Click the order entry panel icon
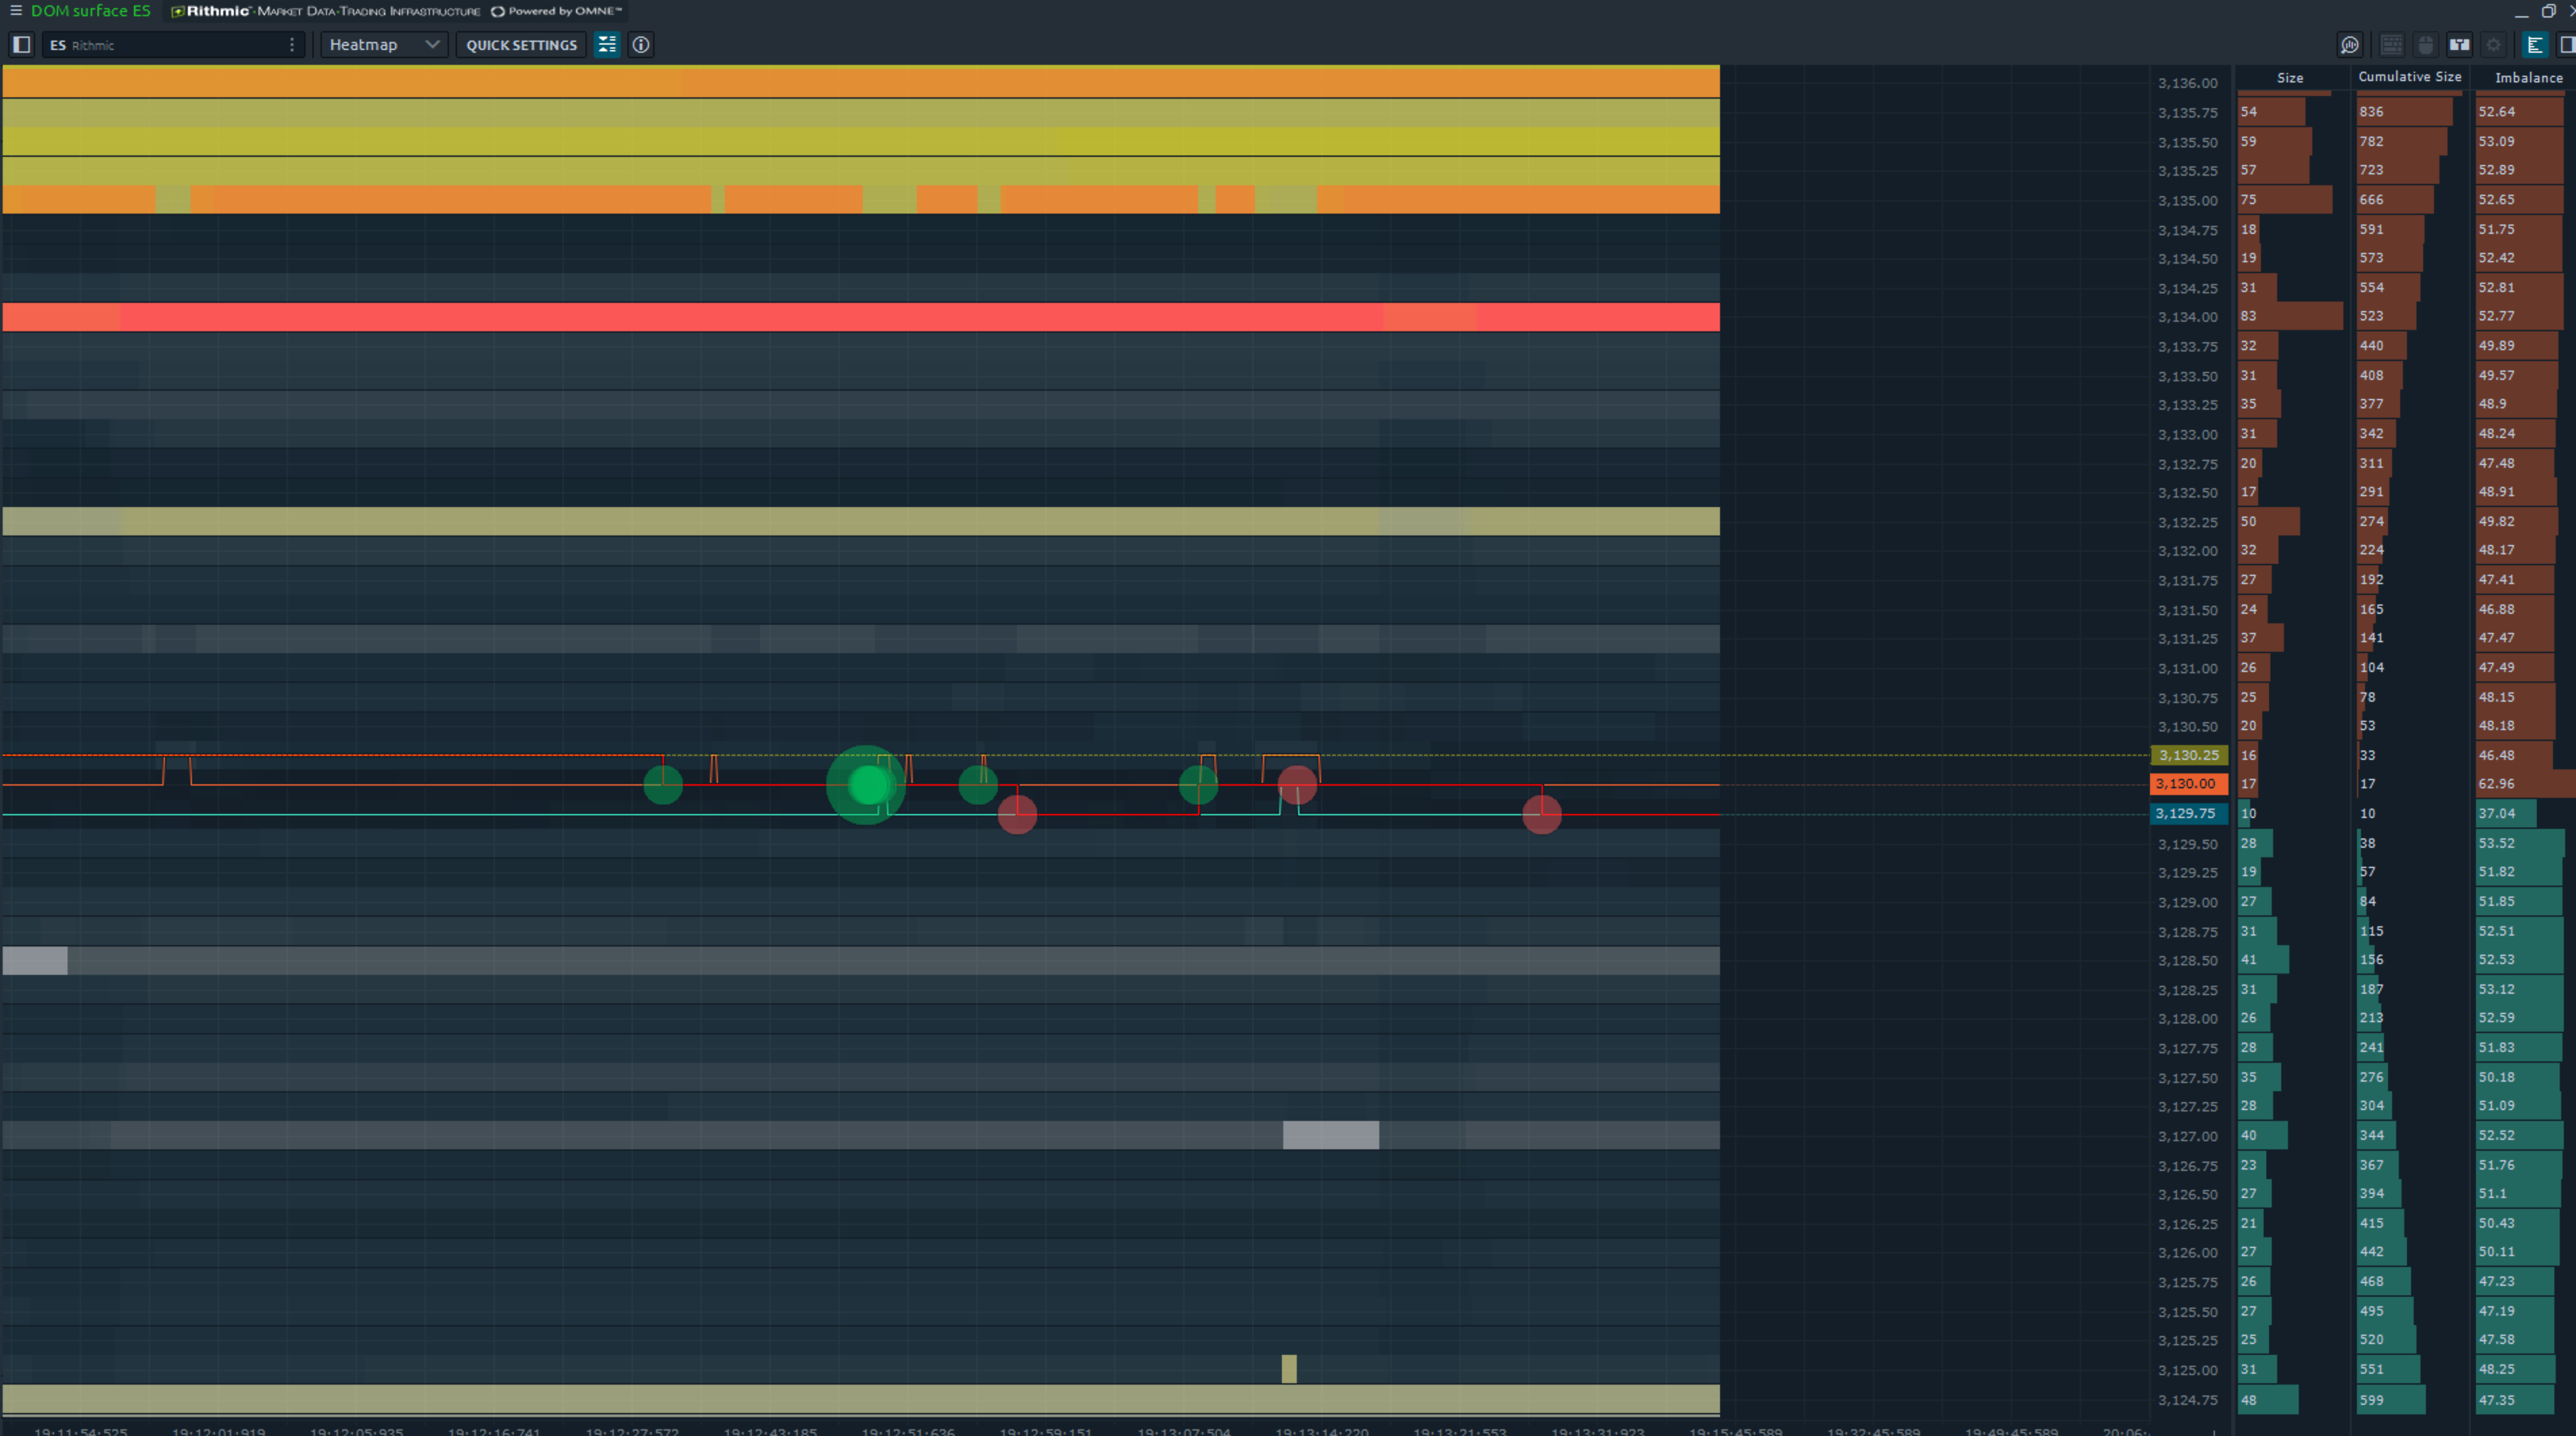2576x1436 pixels. coord(2459,45)
